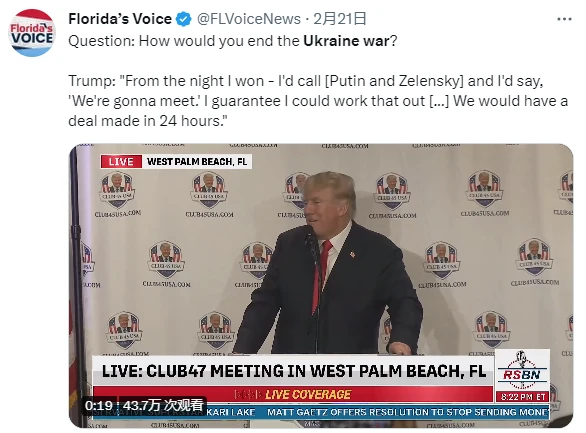Open the Florida's Voice profile avatar
The image size is (586, 433).
[32, 33]
